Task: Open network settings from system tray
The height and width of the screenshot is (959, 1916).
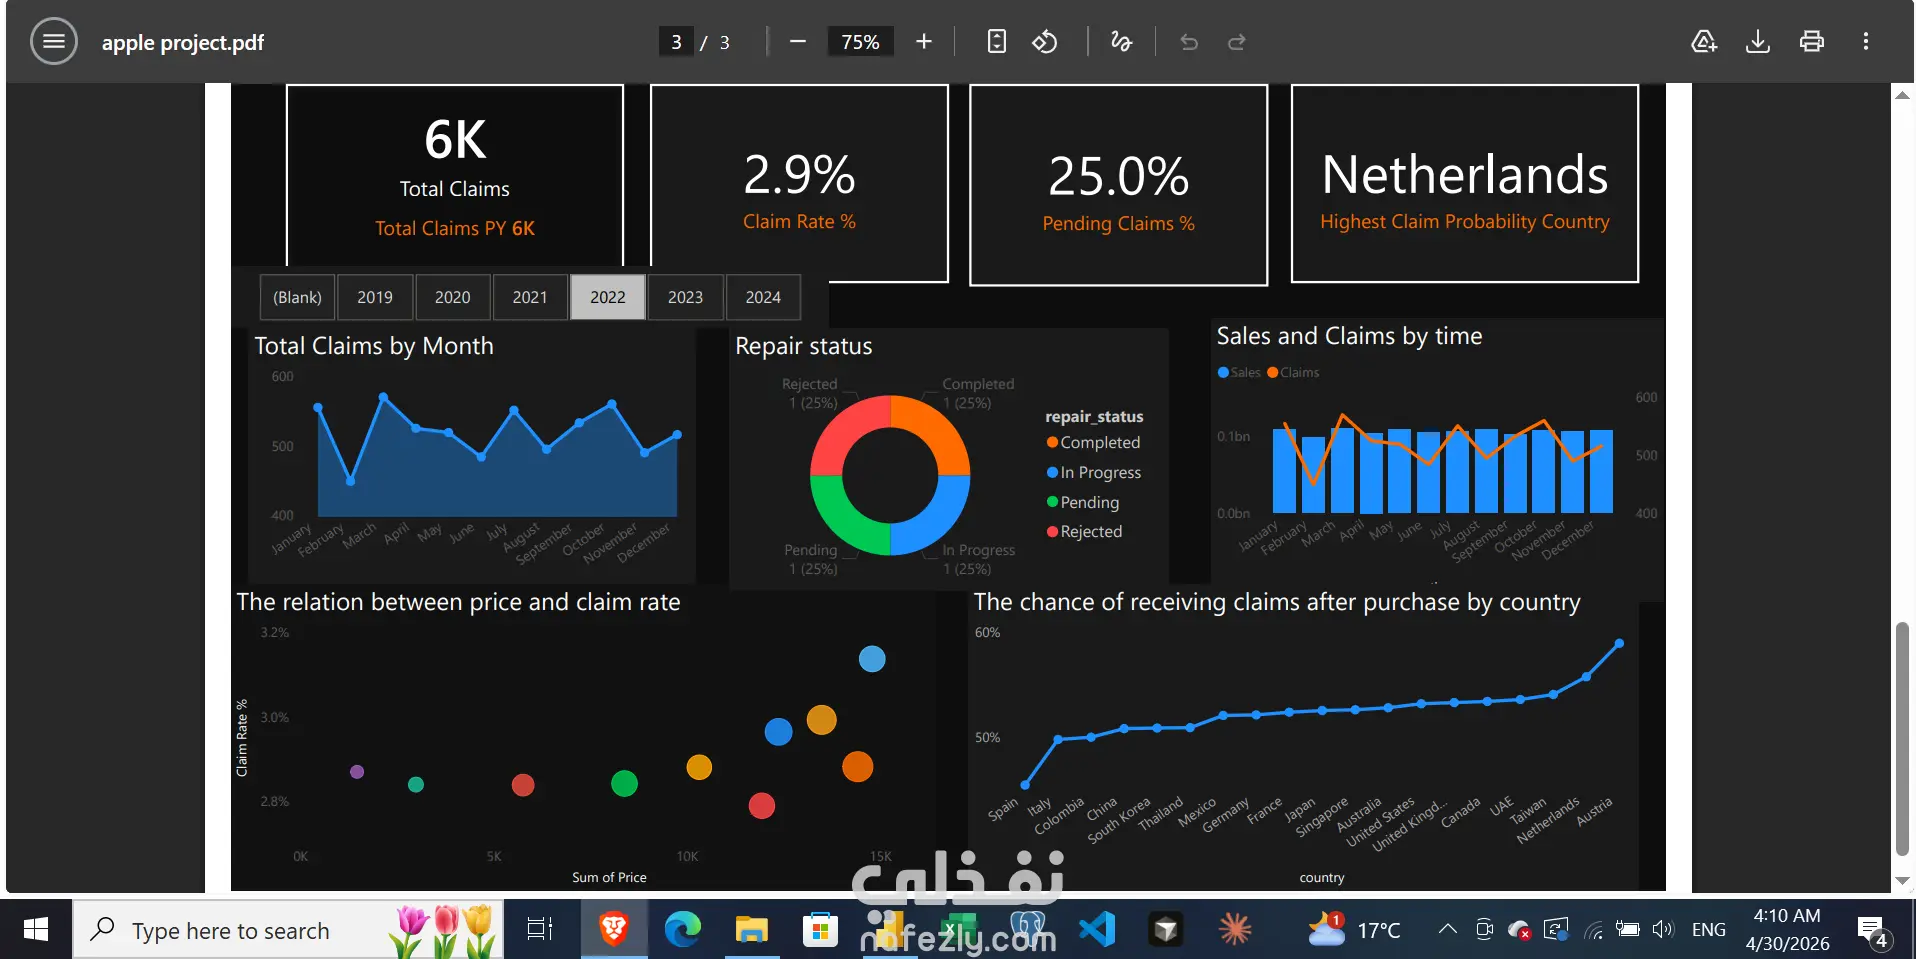Action: tap(1593, 930)
